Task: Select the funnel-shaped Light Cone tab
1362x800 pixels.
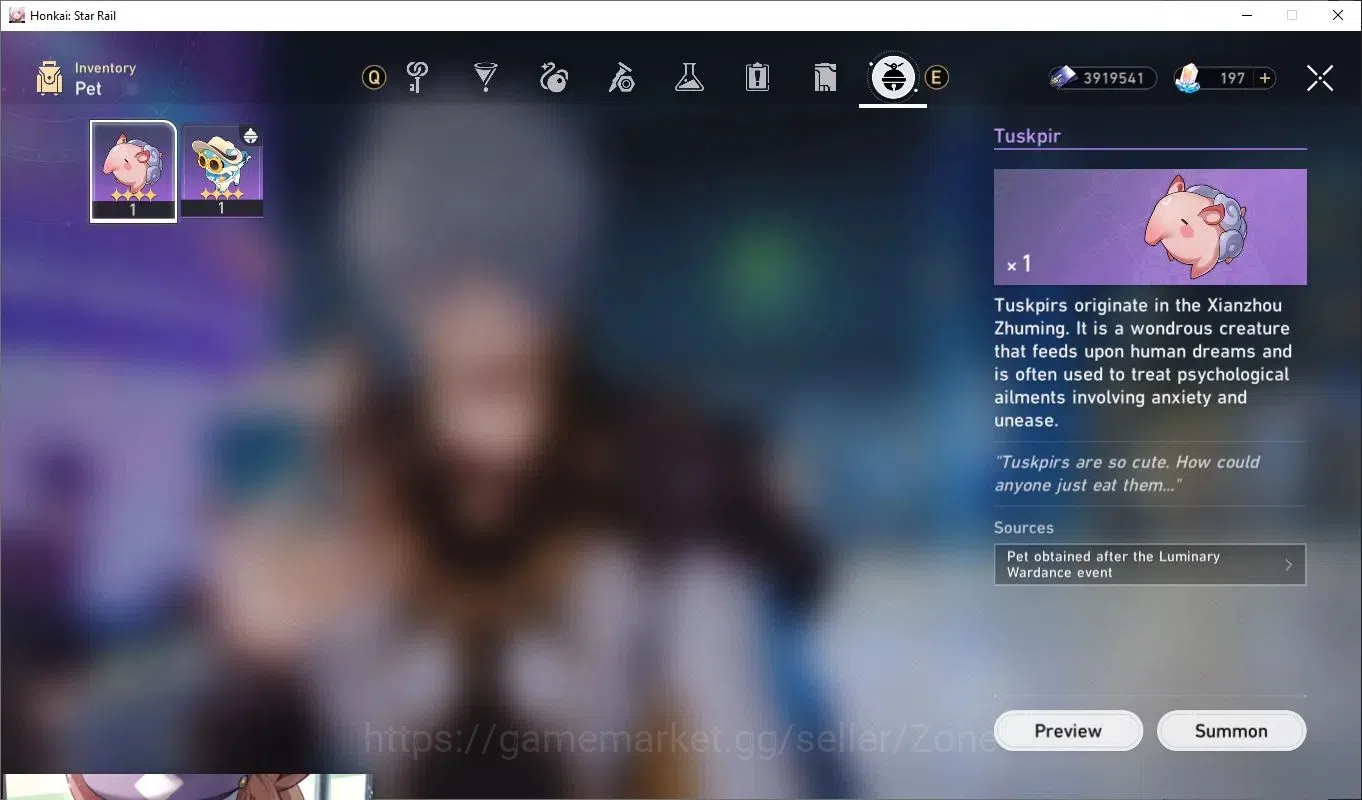Action: [486, 77]
